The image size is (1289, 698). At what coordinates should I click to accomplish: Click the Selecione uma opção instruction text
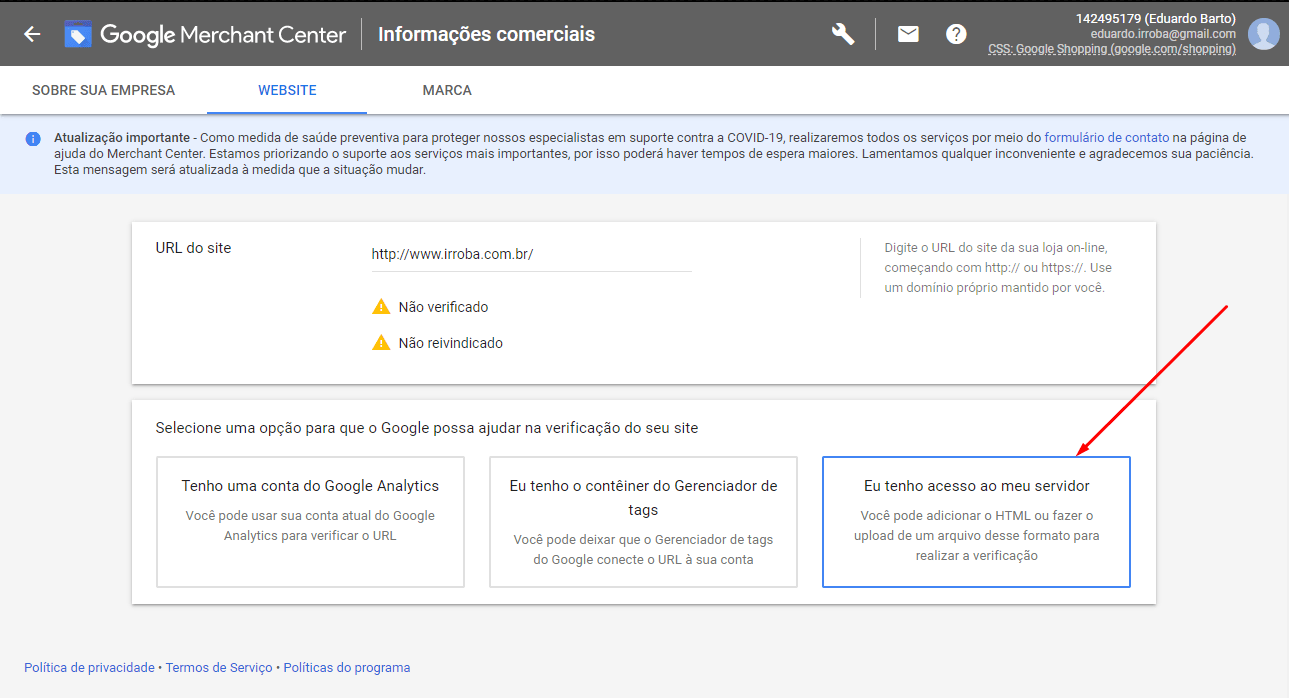pyautogui.click(x=427, y=428)
